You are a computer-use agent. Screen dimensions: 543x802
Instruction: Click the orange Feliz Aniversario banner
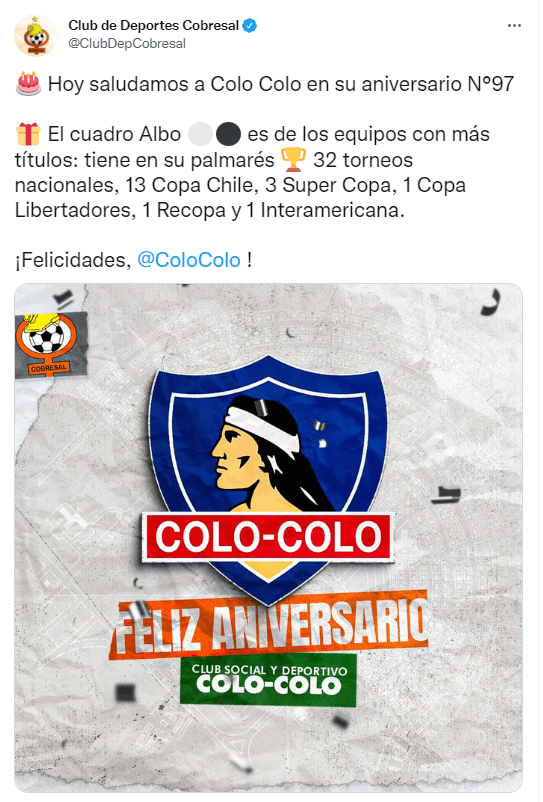click(x=268, y=623)
